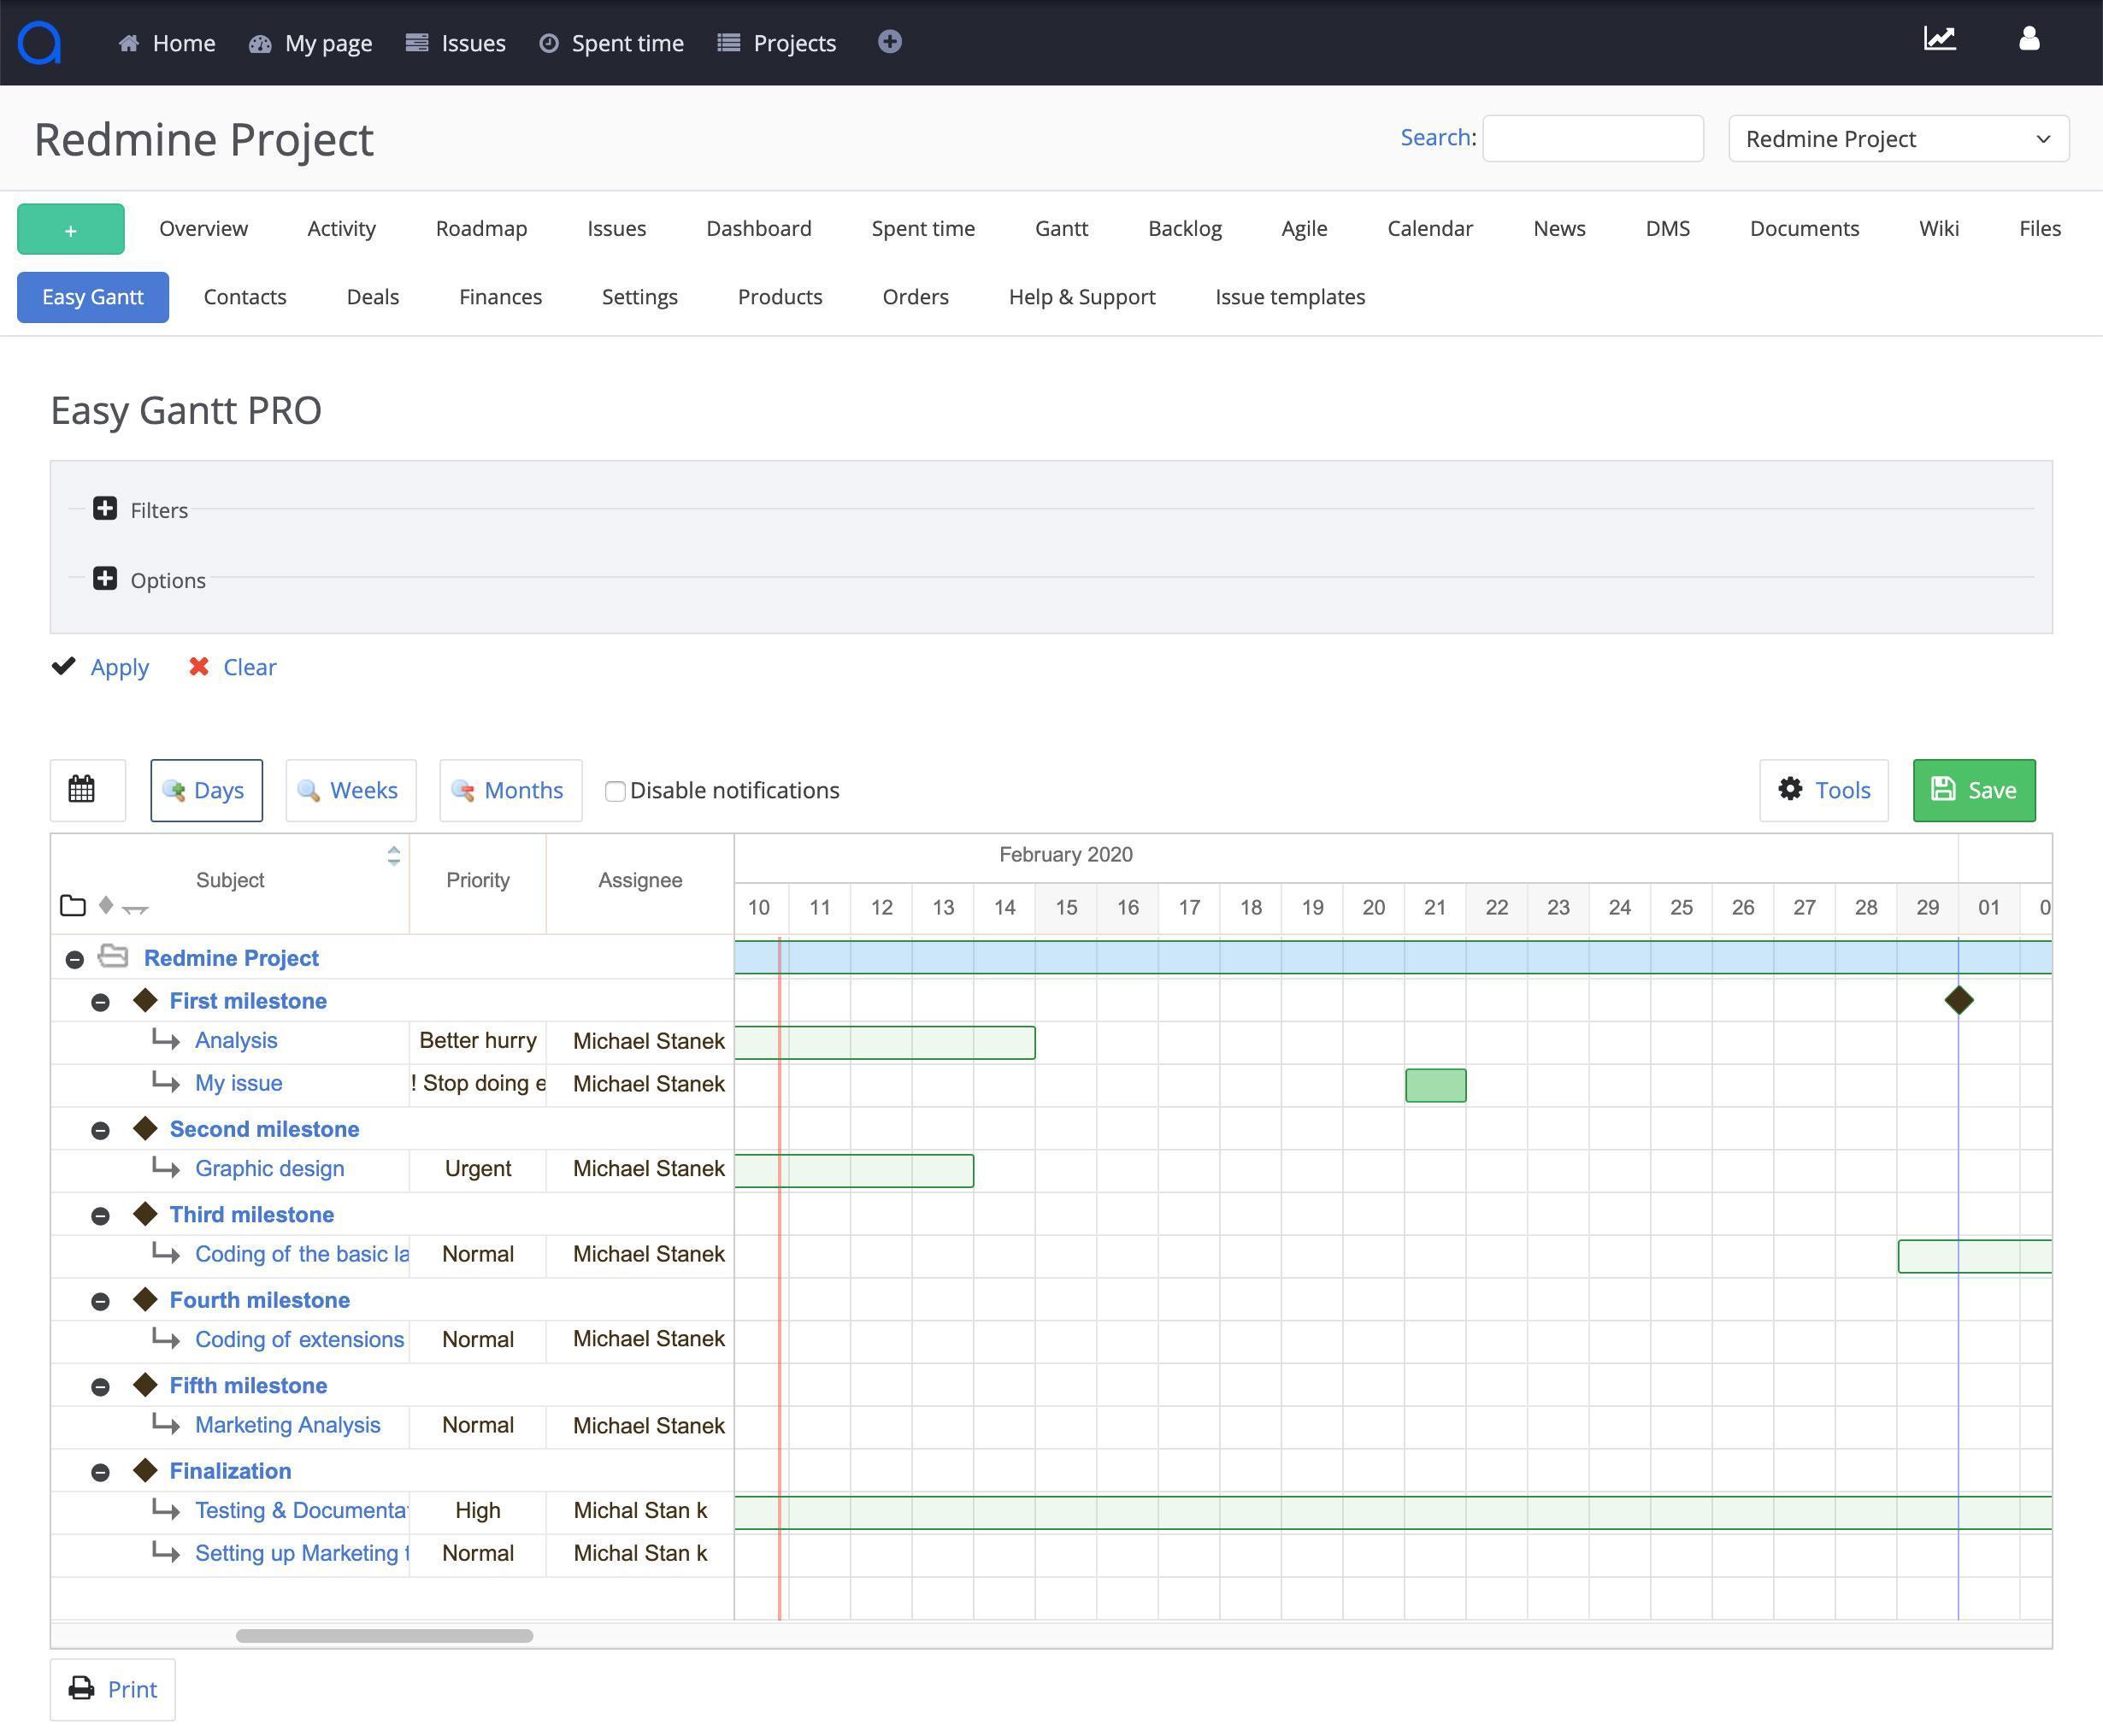The height and width of the screenshot is (1736, 2103).
Task: Click the diamond icon next to Finalization
Action: pos(146,1470)
